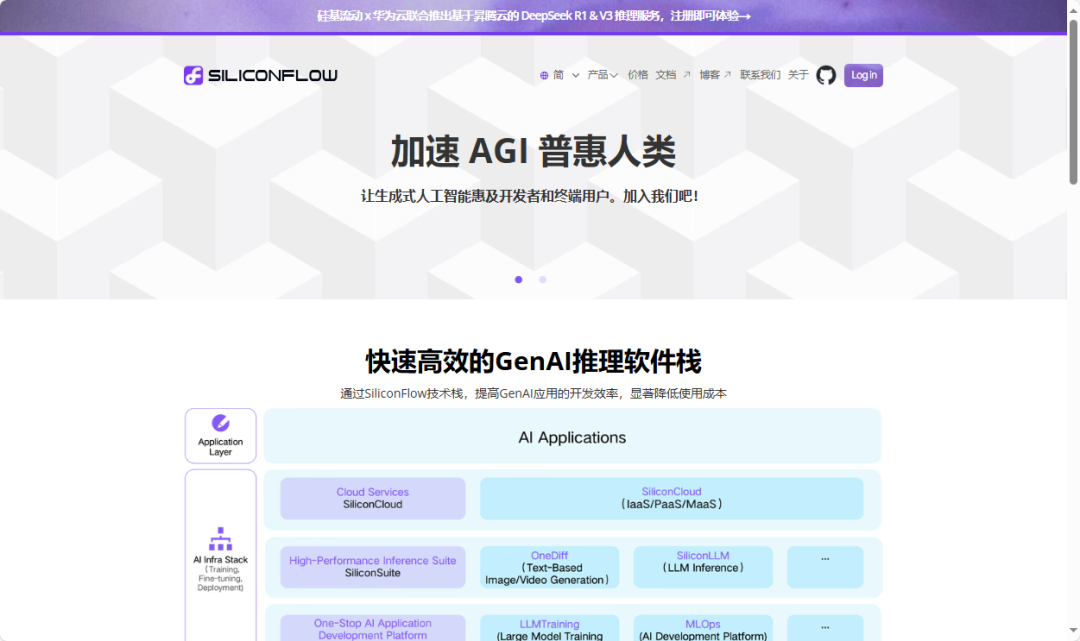Click the ellipsis box beside MLOps
This screenshot has width=1080, height=641.
click(825, 628)
